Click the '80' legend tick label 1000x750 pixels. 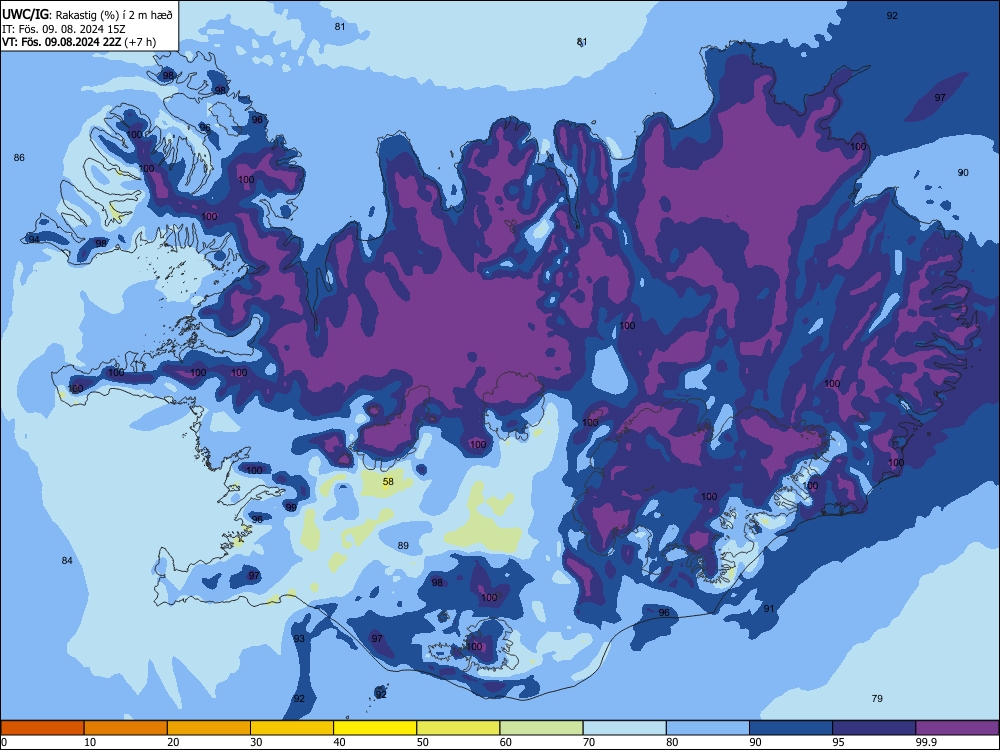(672, 742)
